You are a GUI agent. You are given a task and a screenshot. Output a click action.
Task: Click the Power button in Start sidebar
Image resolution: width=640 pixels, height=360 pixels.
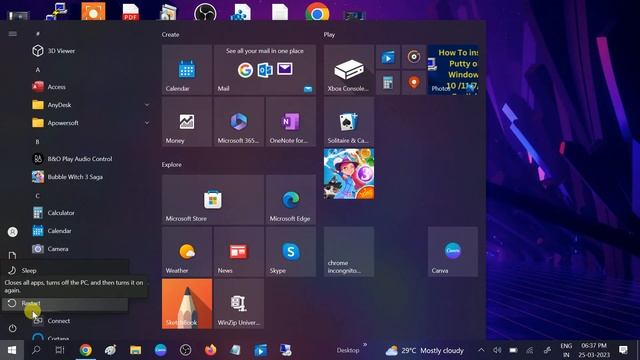[x=13, y=328]
